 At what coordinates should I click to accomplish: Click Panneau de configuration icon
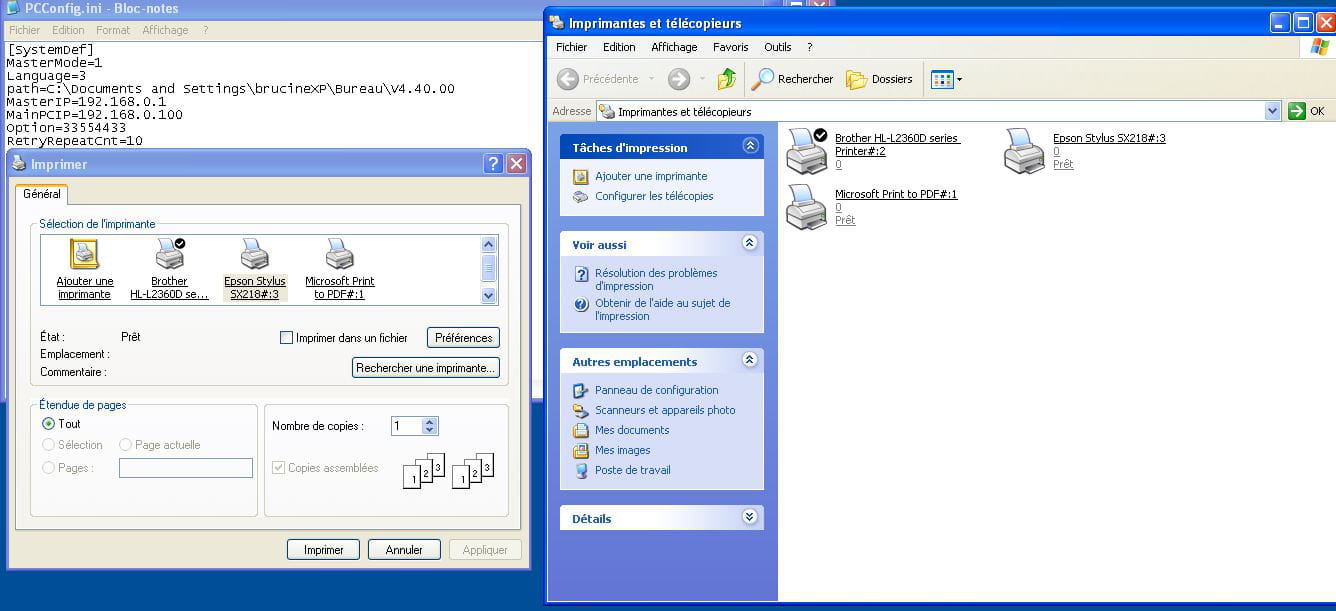[581, 390]
